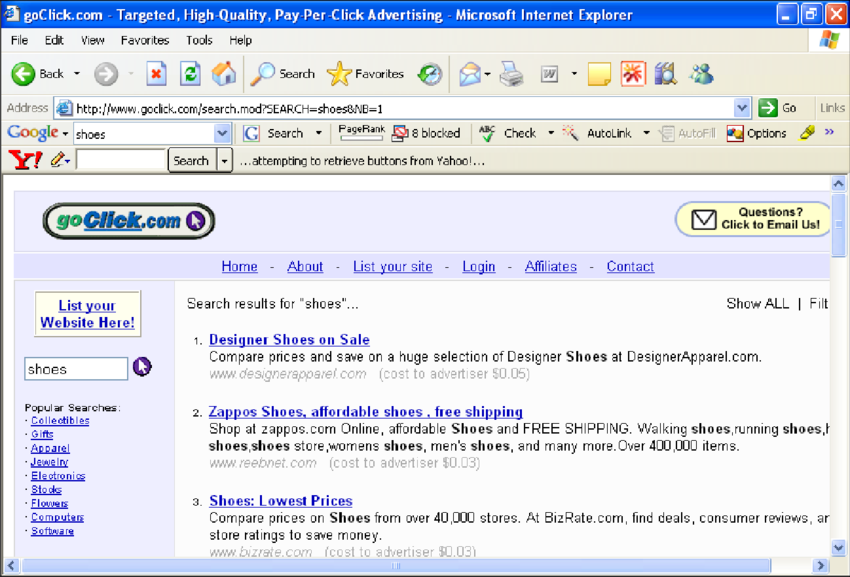Open the Mail icon dropdown arrow
850x577 pixels.
pos(487,74)
